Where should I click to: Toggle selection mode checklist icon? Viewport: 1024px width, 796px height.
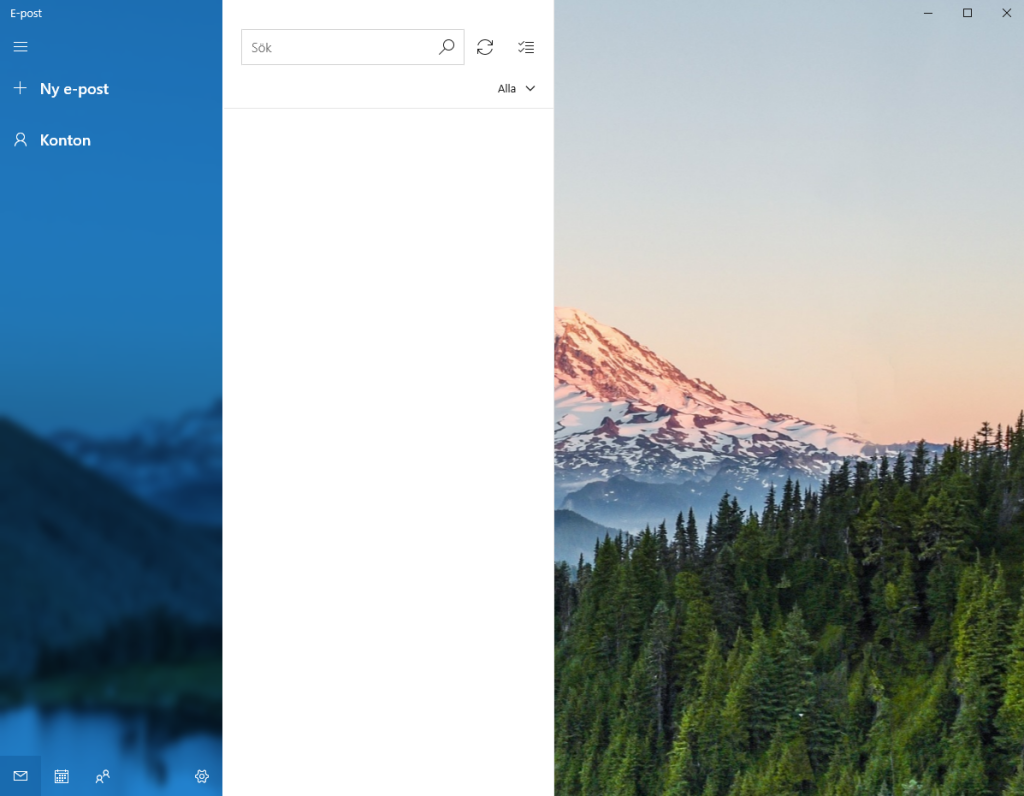(x=526, y=47)
